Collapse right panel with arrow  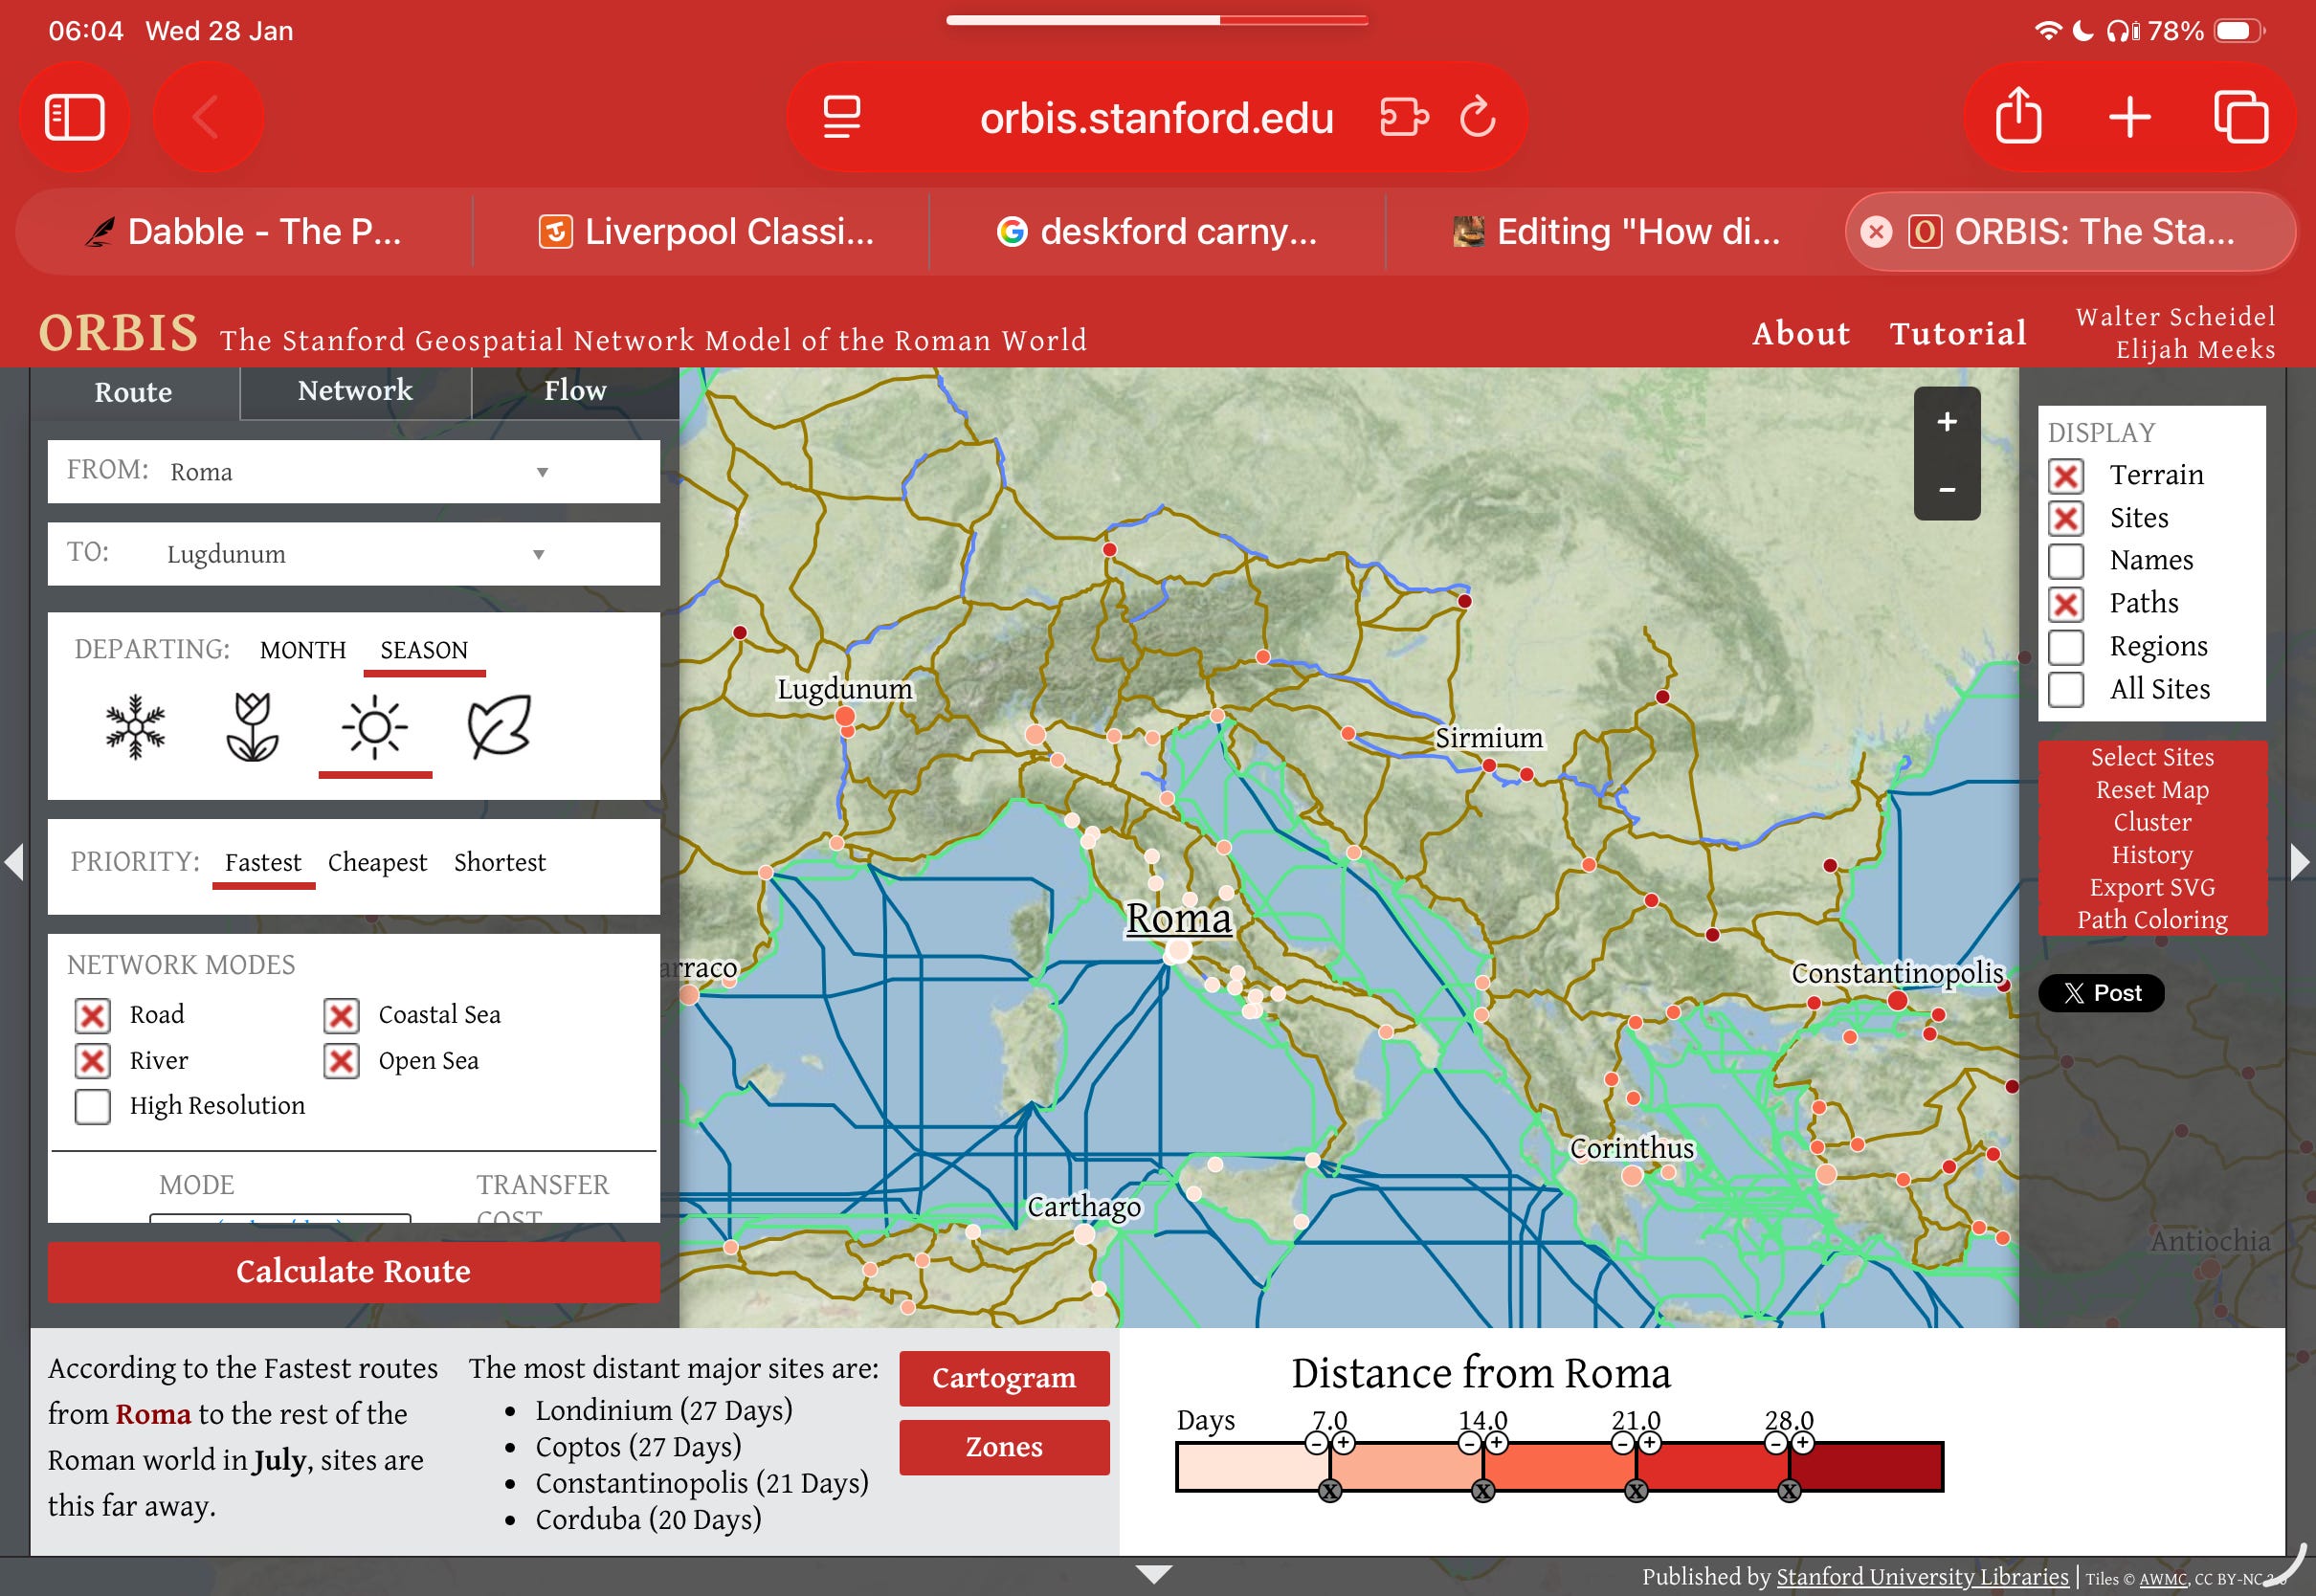click(x=2300, y=862)
